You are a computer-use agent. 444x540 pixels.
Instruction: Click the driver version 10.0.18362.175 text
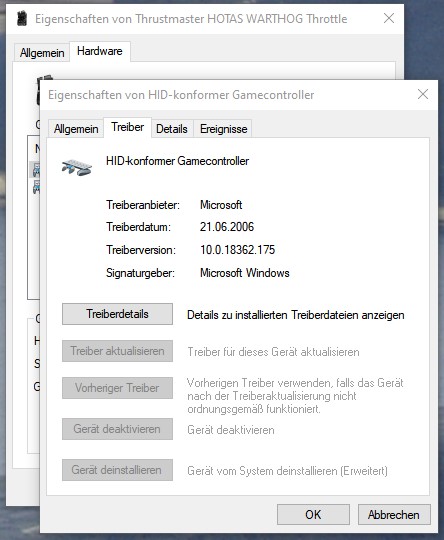[x=238, y=250]
